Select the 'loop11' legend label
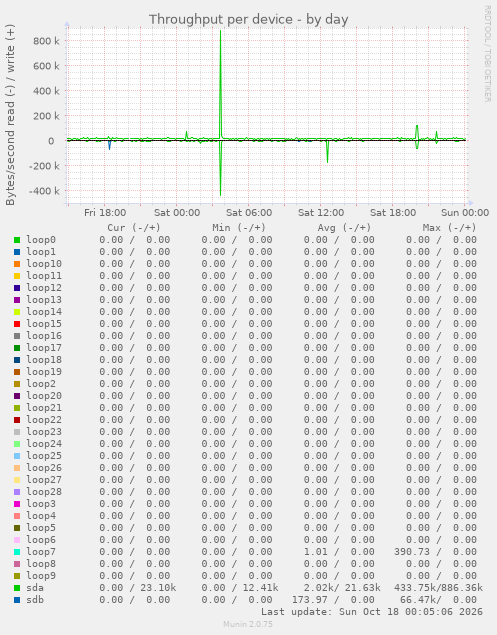Screen dimensions: 497x635 tap(44, 276)
